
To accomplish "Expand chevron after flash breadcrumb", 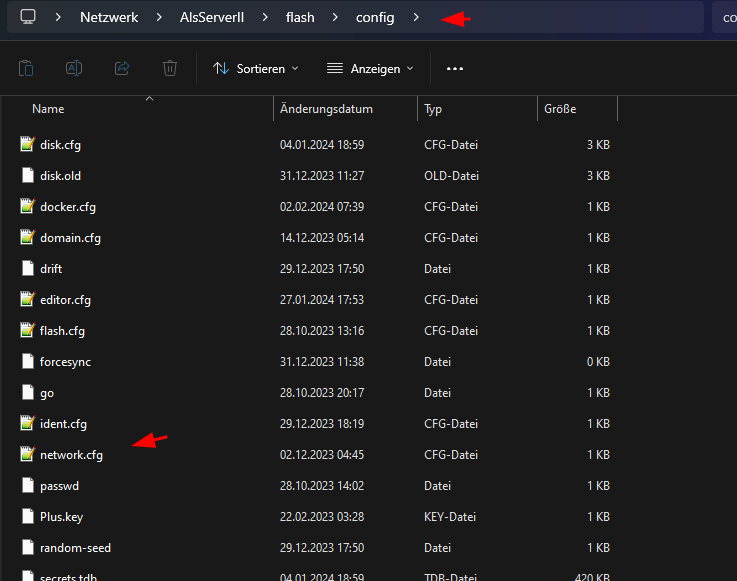I will point(335,17).
